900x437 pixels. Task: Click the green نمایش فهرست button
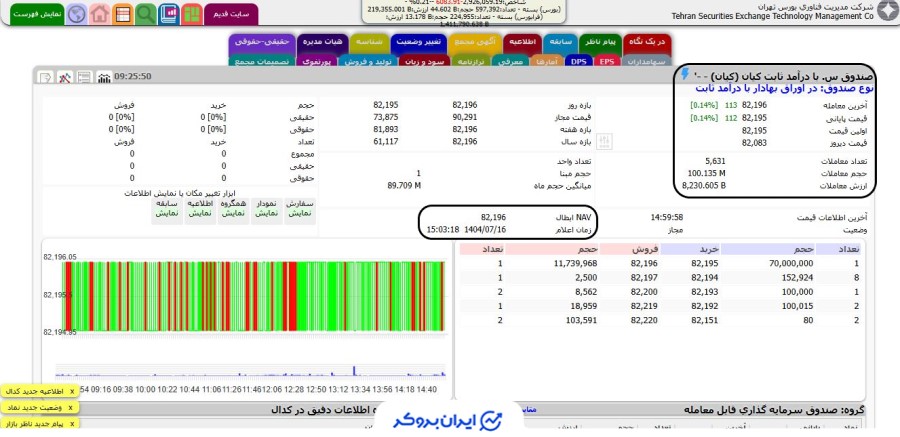point(37,14)
